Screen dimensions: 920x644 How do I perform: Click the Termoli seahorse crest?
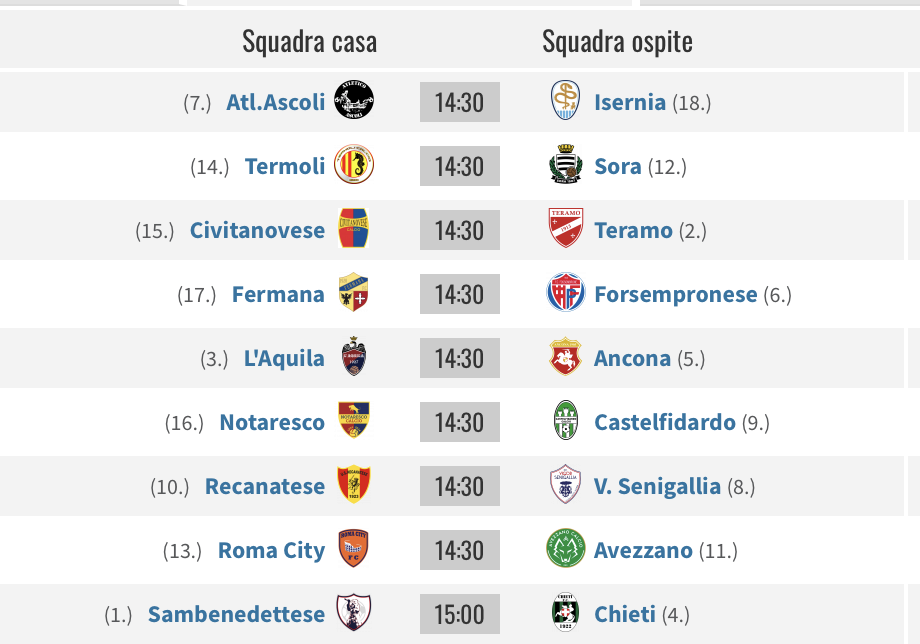point(354,164)
